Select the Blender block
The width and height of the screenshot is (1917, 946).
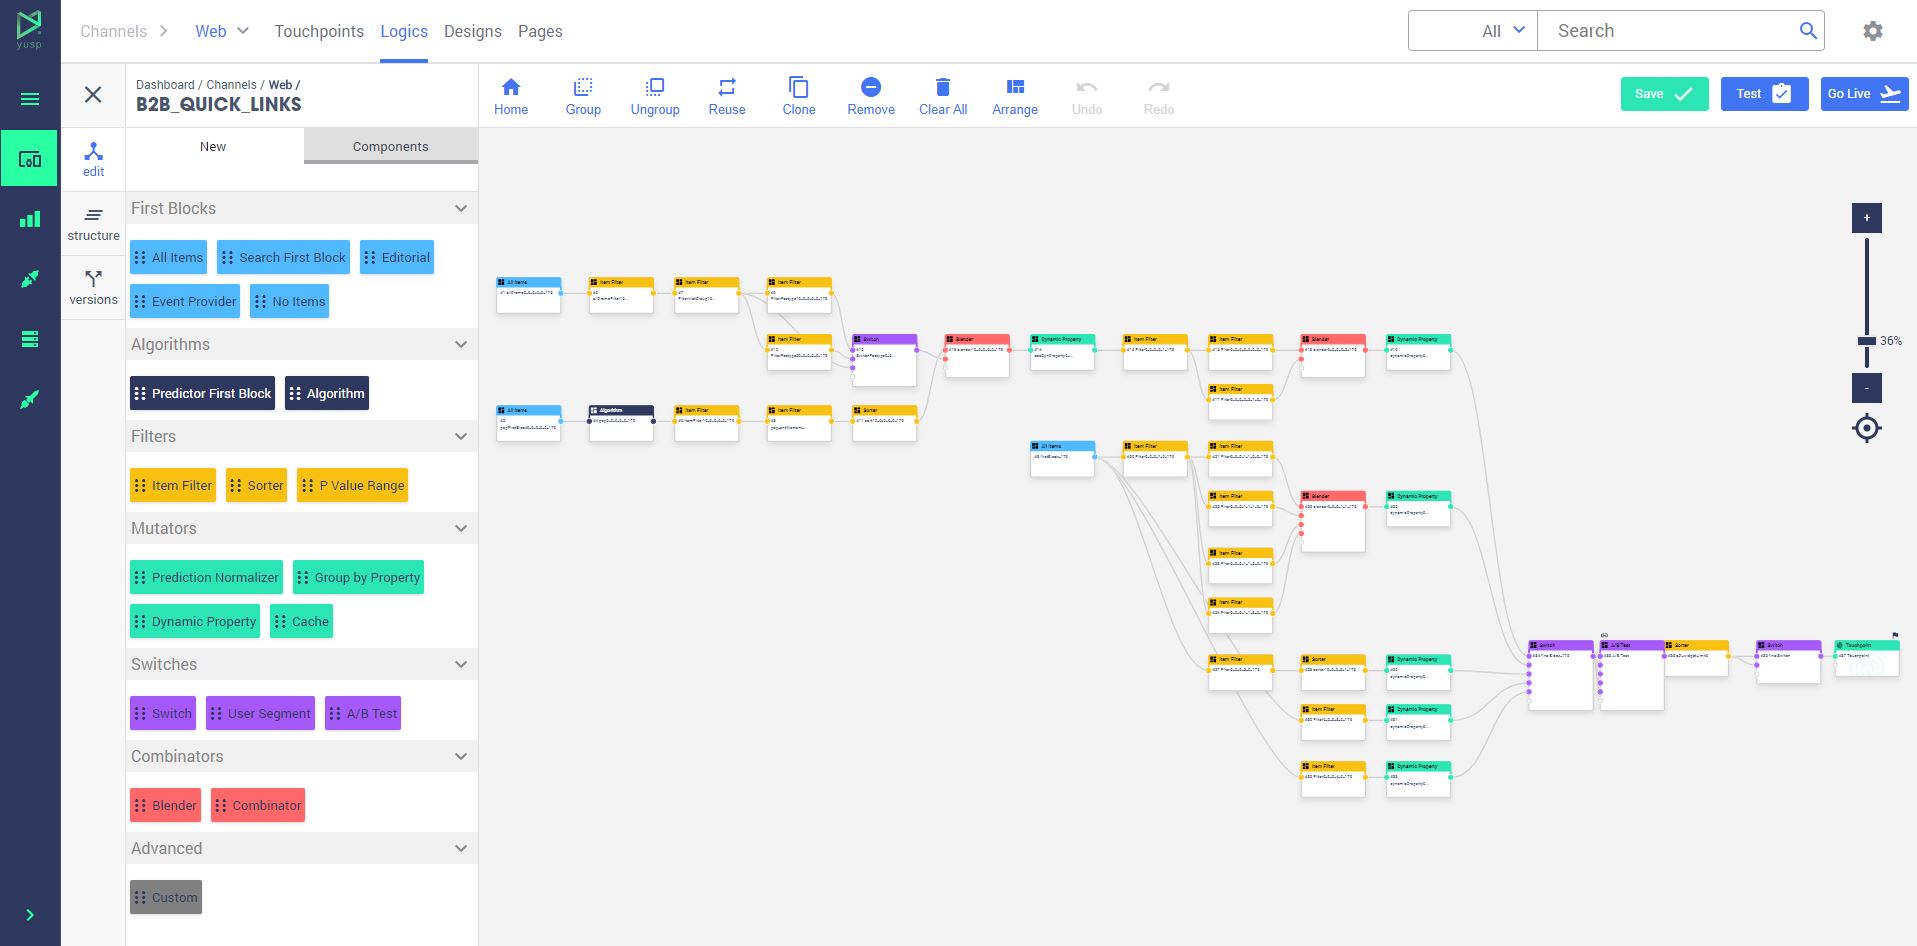point(165,805)
